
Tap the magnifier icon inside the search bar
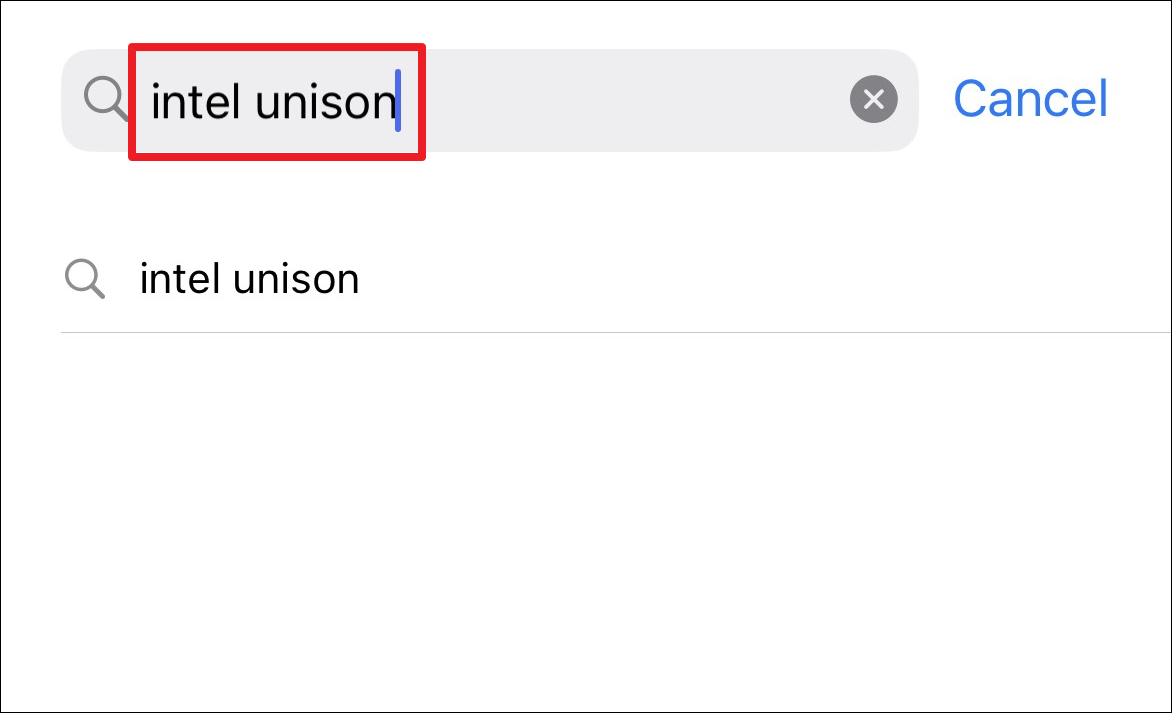click(x=105, y=99)
